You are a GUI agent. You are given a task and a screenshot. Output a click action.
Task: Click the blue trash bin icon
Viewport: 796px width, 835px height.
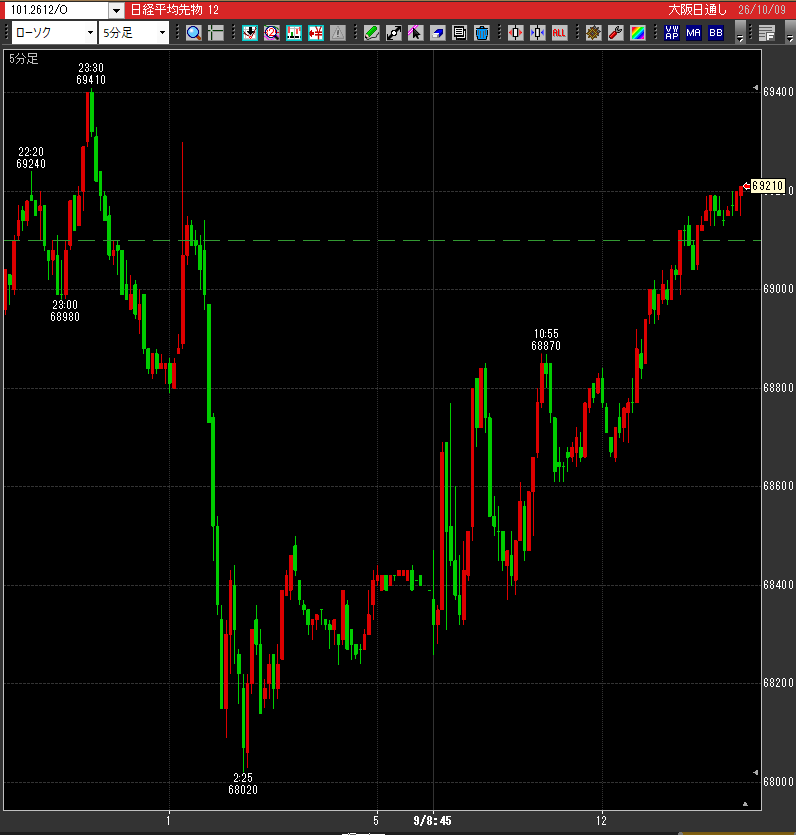coord(481,33)
